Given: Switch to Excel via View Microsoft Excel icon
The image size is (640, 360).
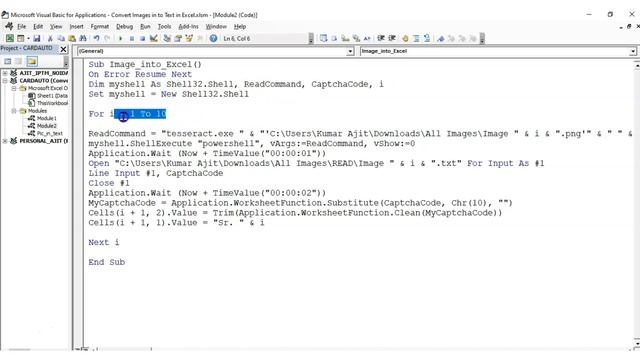Looking at the screenshot, I should pyautogui.click(x=9, y=38).
